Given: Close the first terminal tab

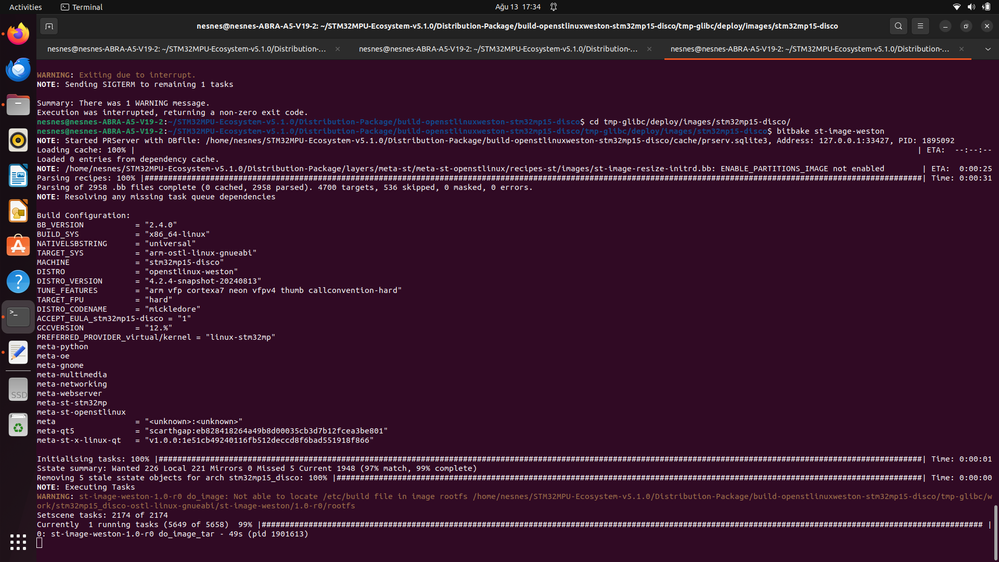Looking at the screenshot, I should [x=338, y=49].
